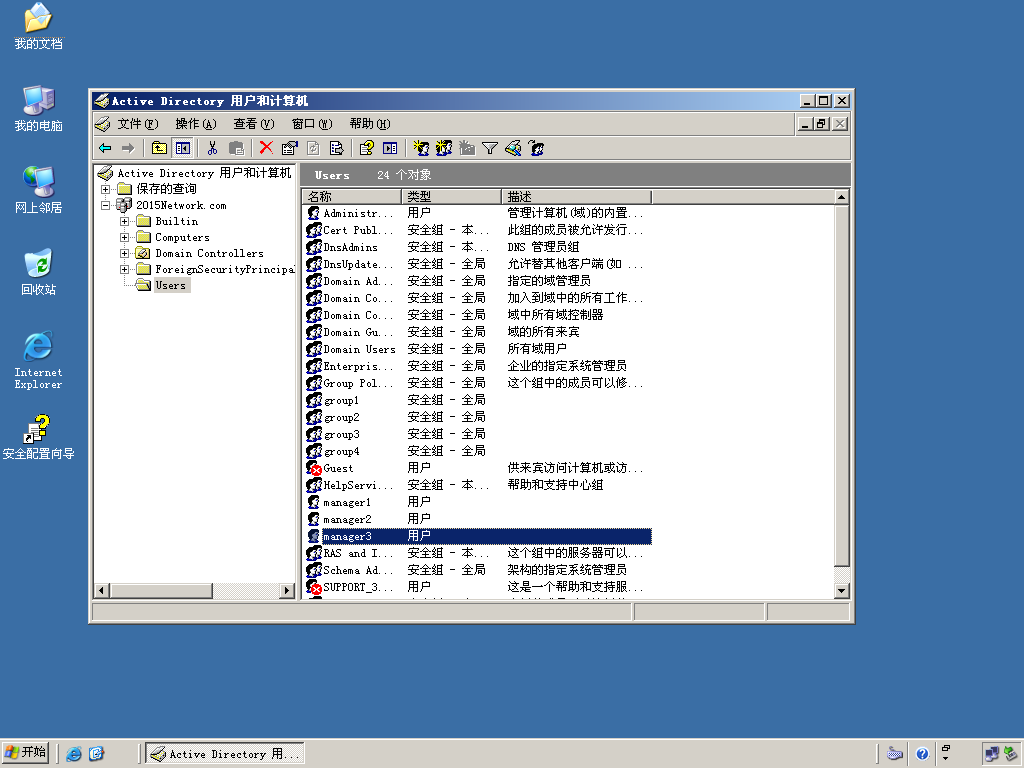This screenshot has width=1024, height=768.
Task: Click the red X Delete icon
Action: click(x=266, y=148)
